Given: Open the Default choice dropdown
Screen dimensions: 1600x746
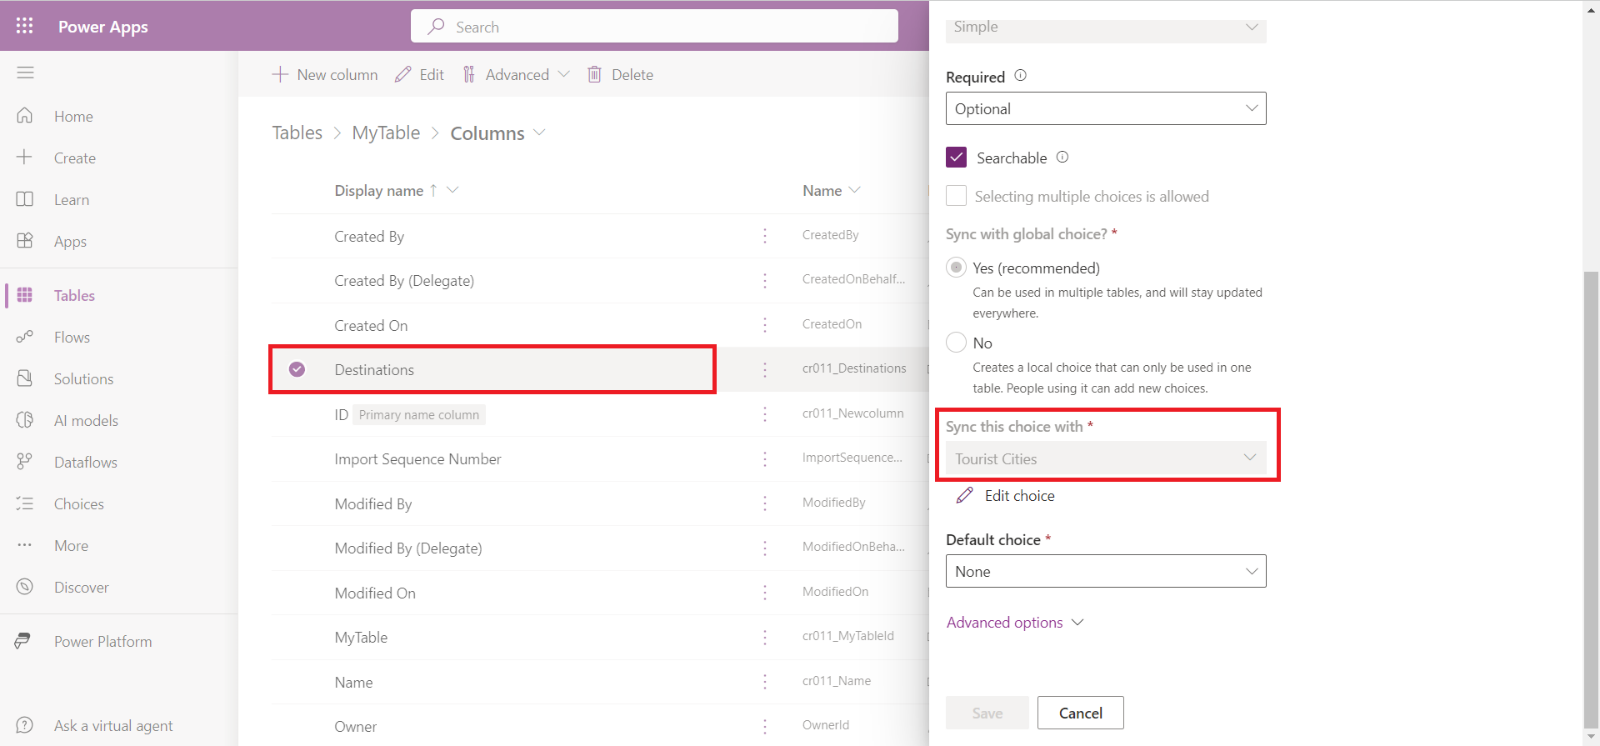Looking at the screenshot, I should pos(1105,572).
